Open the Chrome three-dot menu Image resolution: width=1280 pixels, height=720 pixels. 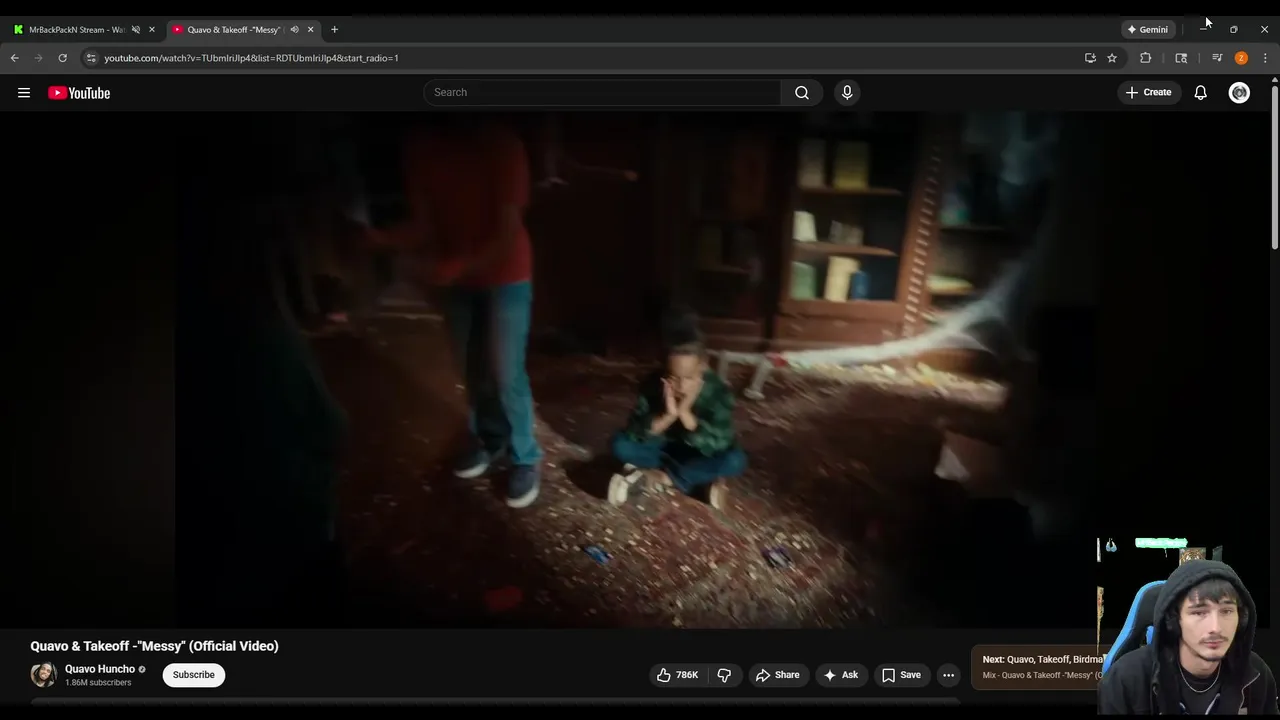(x=1265, y=58)
